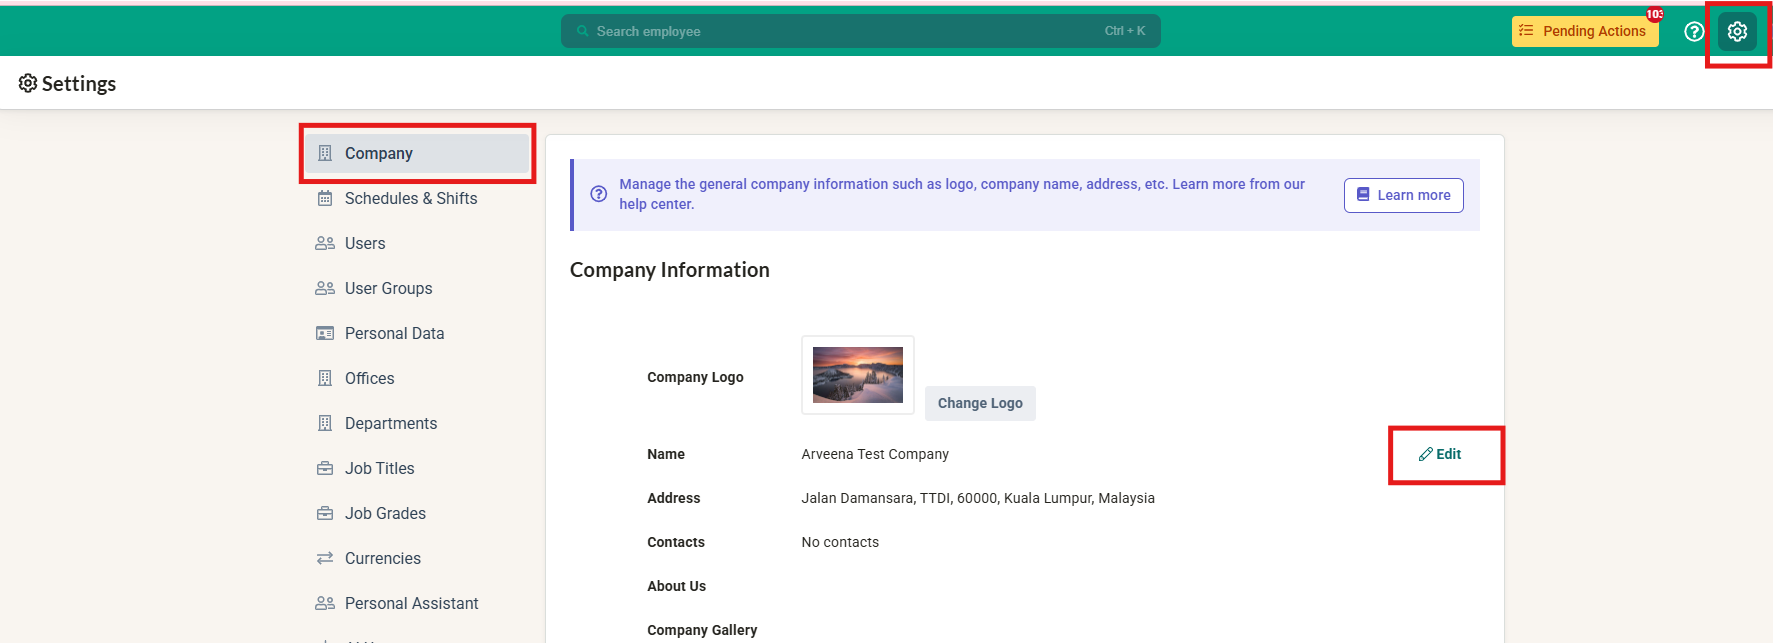
Task: Click the 'Name' field label
Action: pyautogui.click(x=666, y=454)
